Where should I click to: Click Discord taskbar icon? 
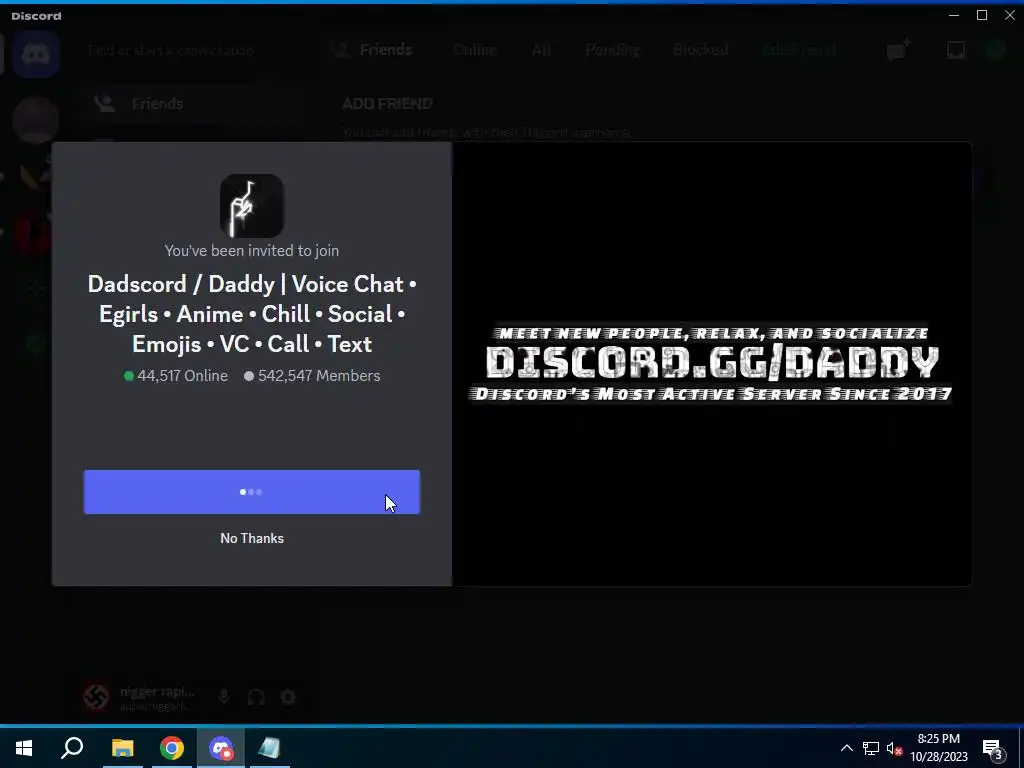pyautogui.click(x=221, y=748)
